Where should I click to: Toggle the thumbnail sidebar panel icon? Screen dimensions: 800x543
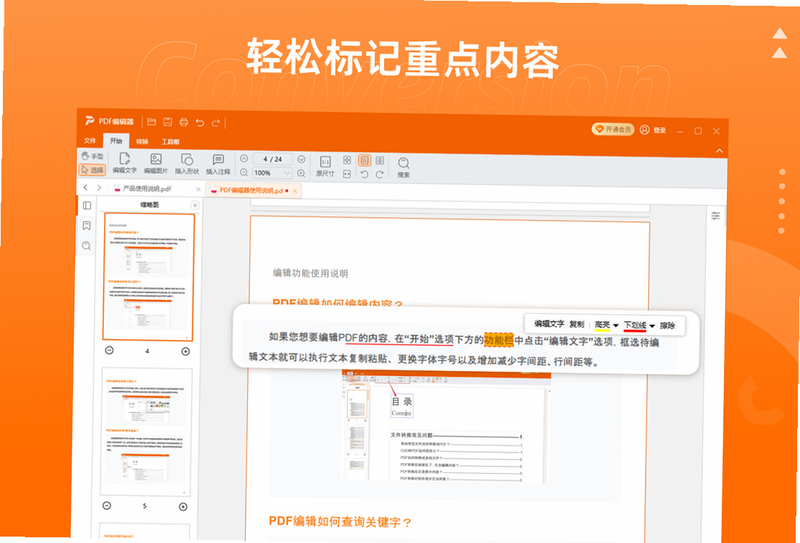click(87, 205)
